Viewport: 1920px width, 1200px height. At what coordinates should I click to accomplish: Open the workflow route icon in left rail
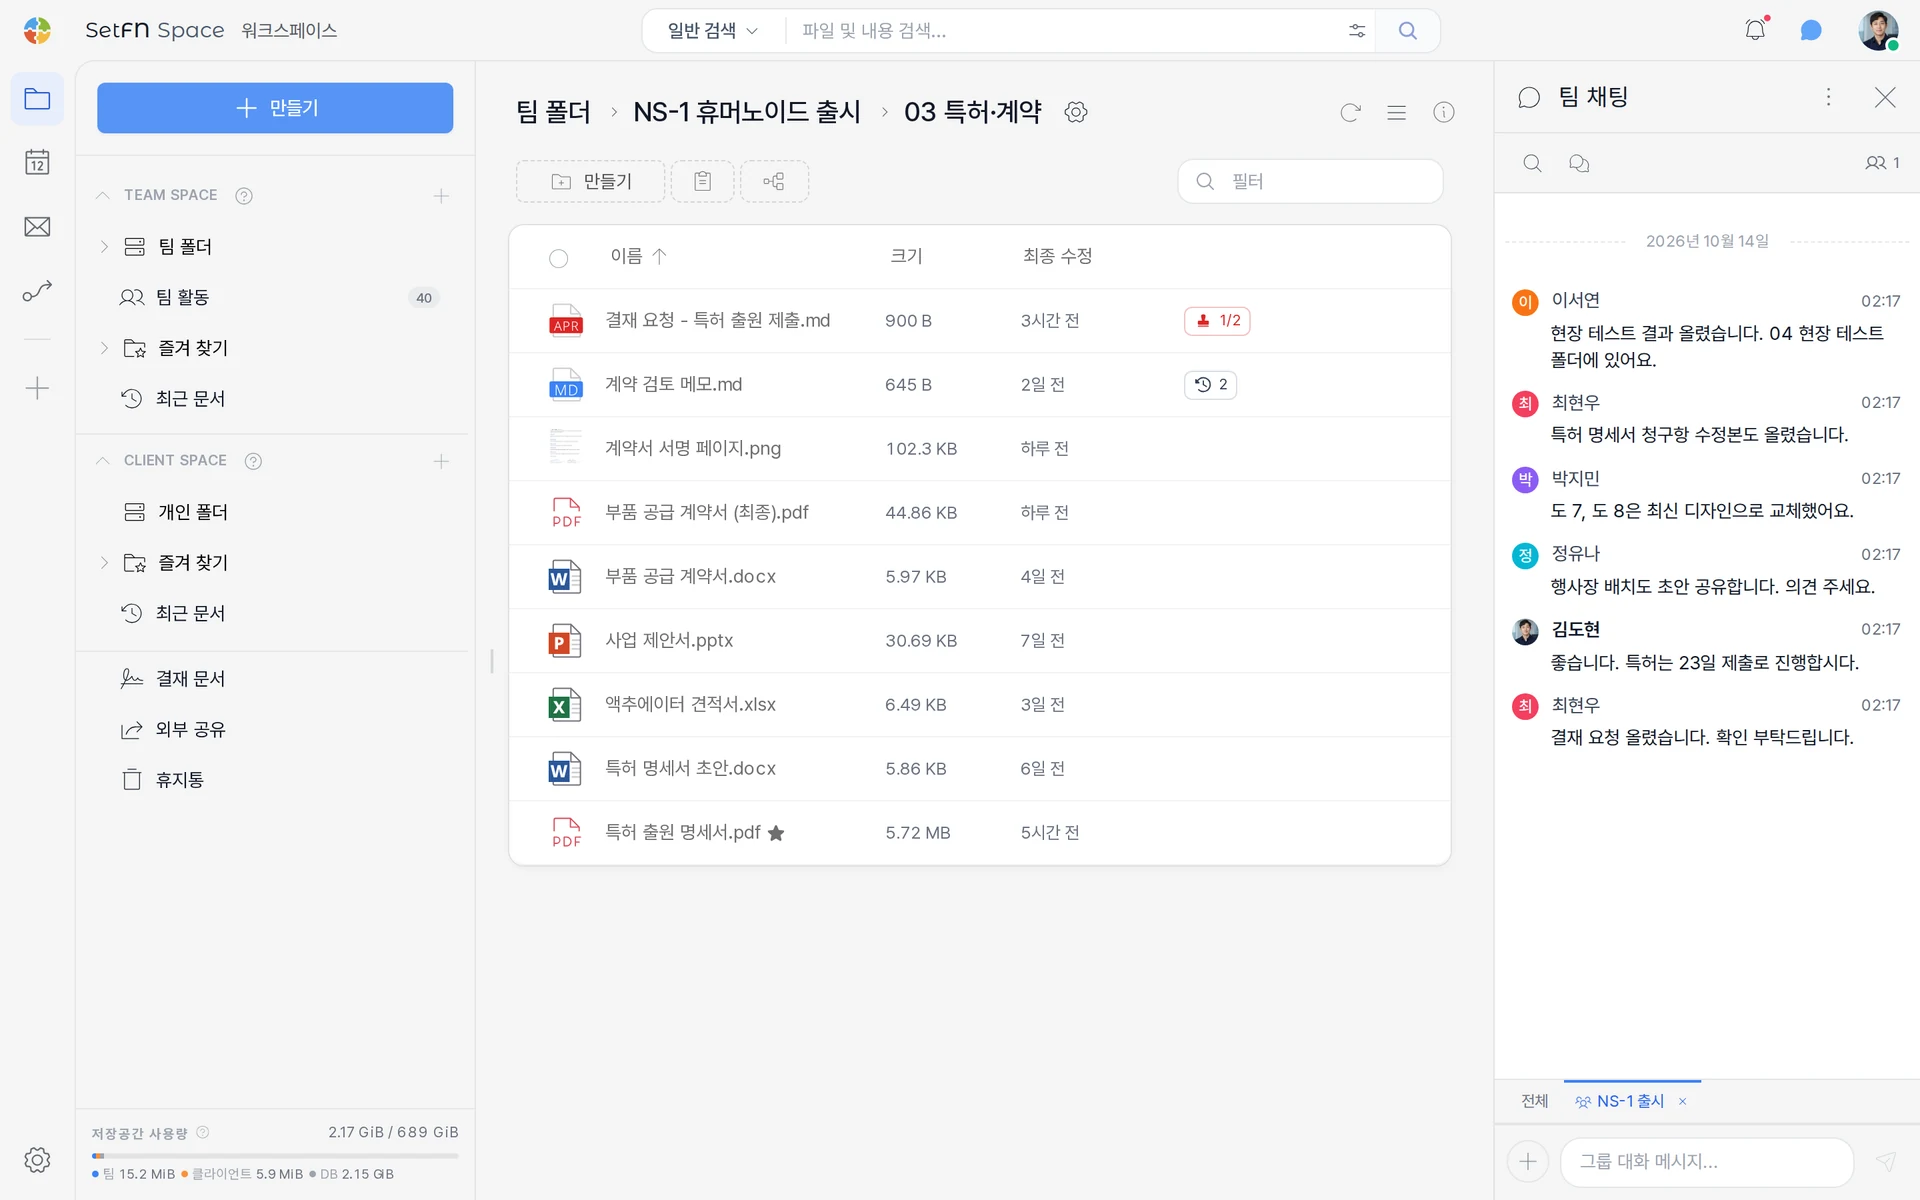tap(37, 291)
